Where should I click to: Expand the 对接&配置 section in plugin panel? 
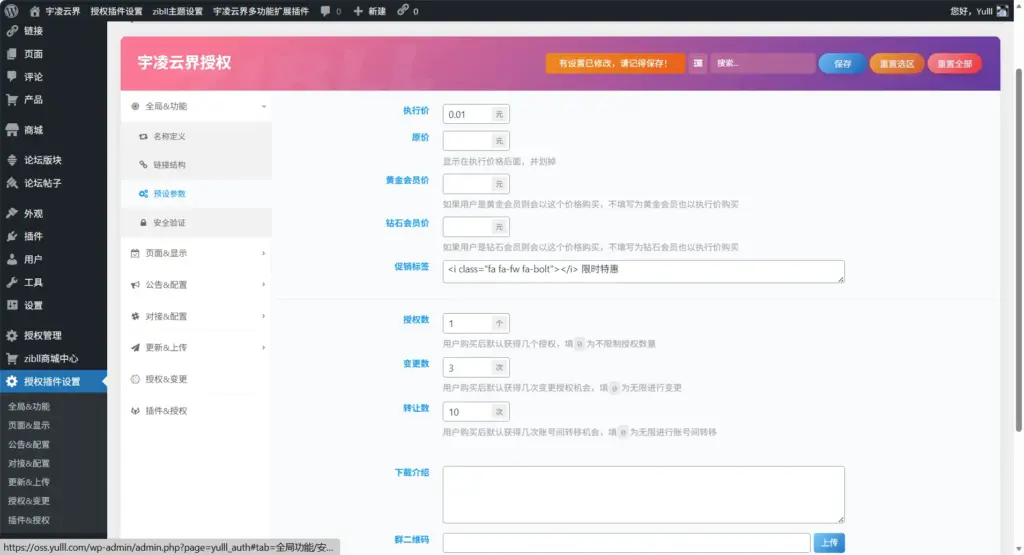pos(196,316)
